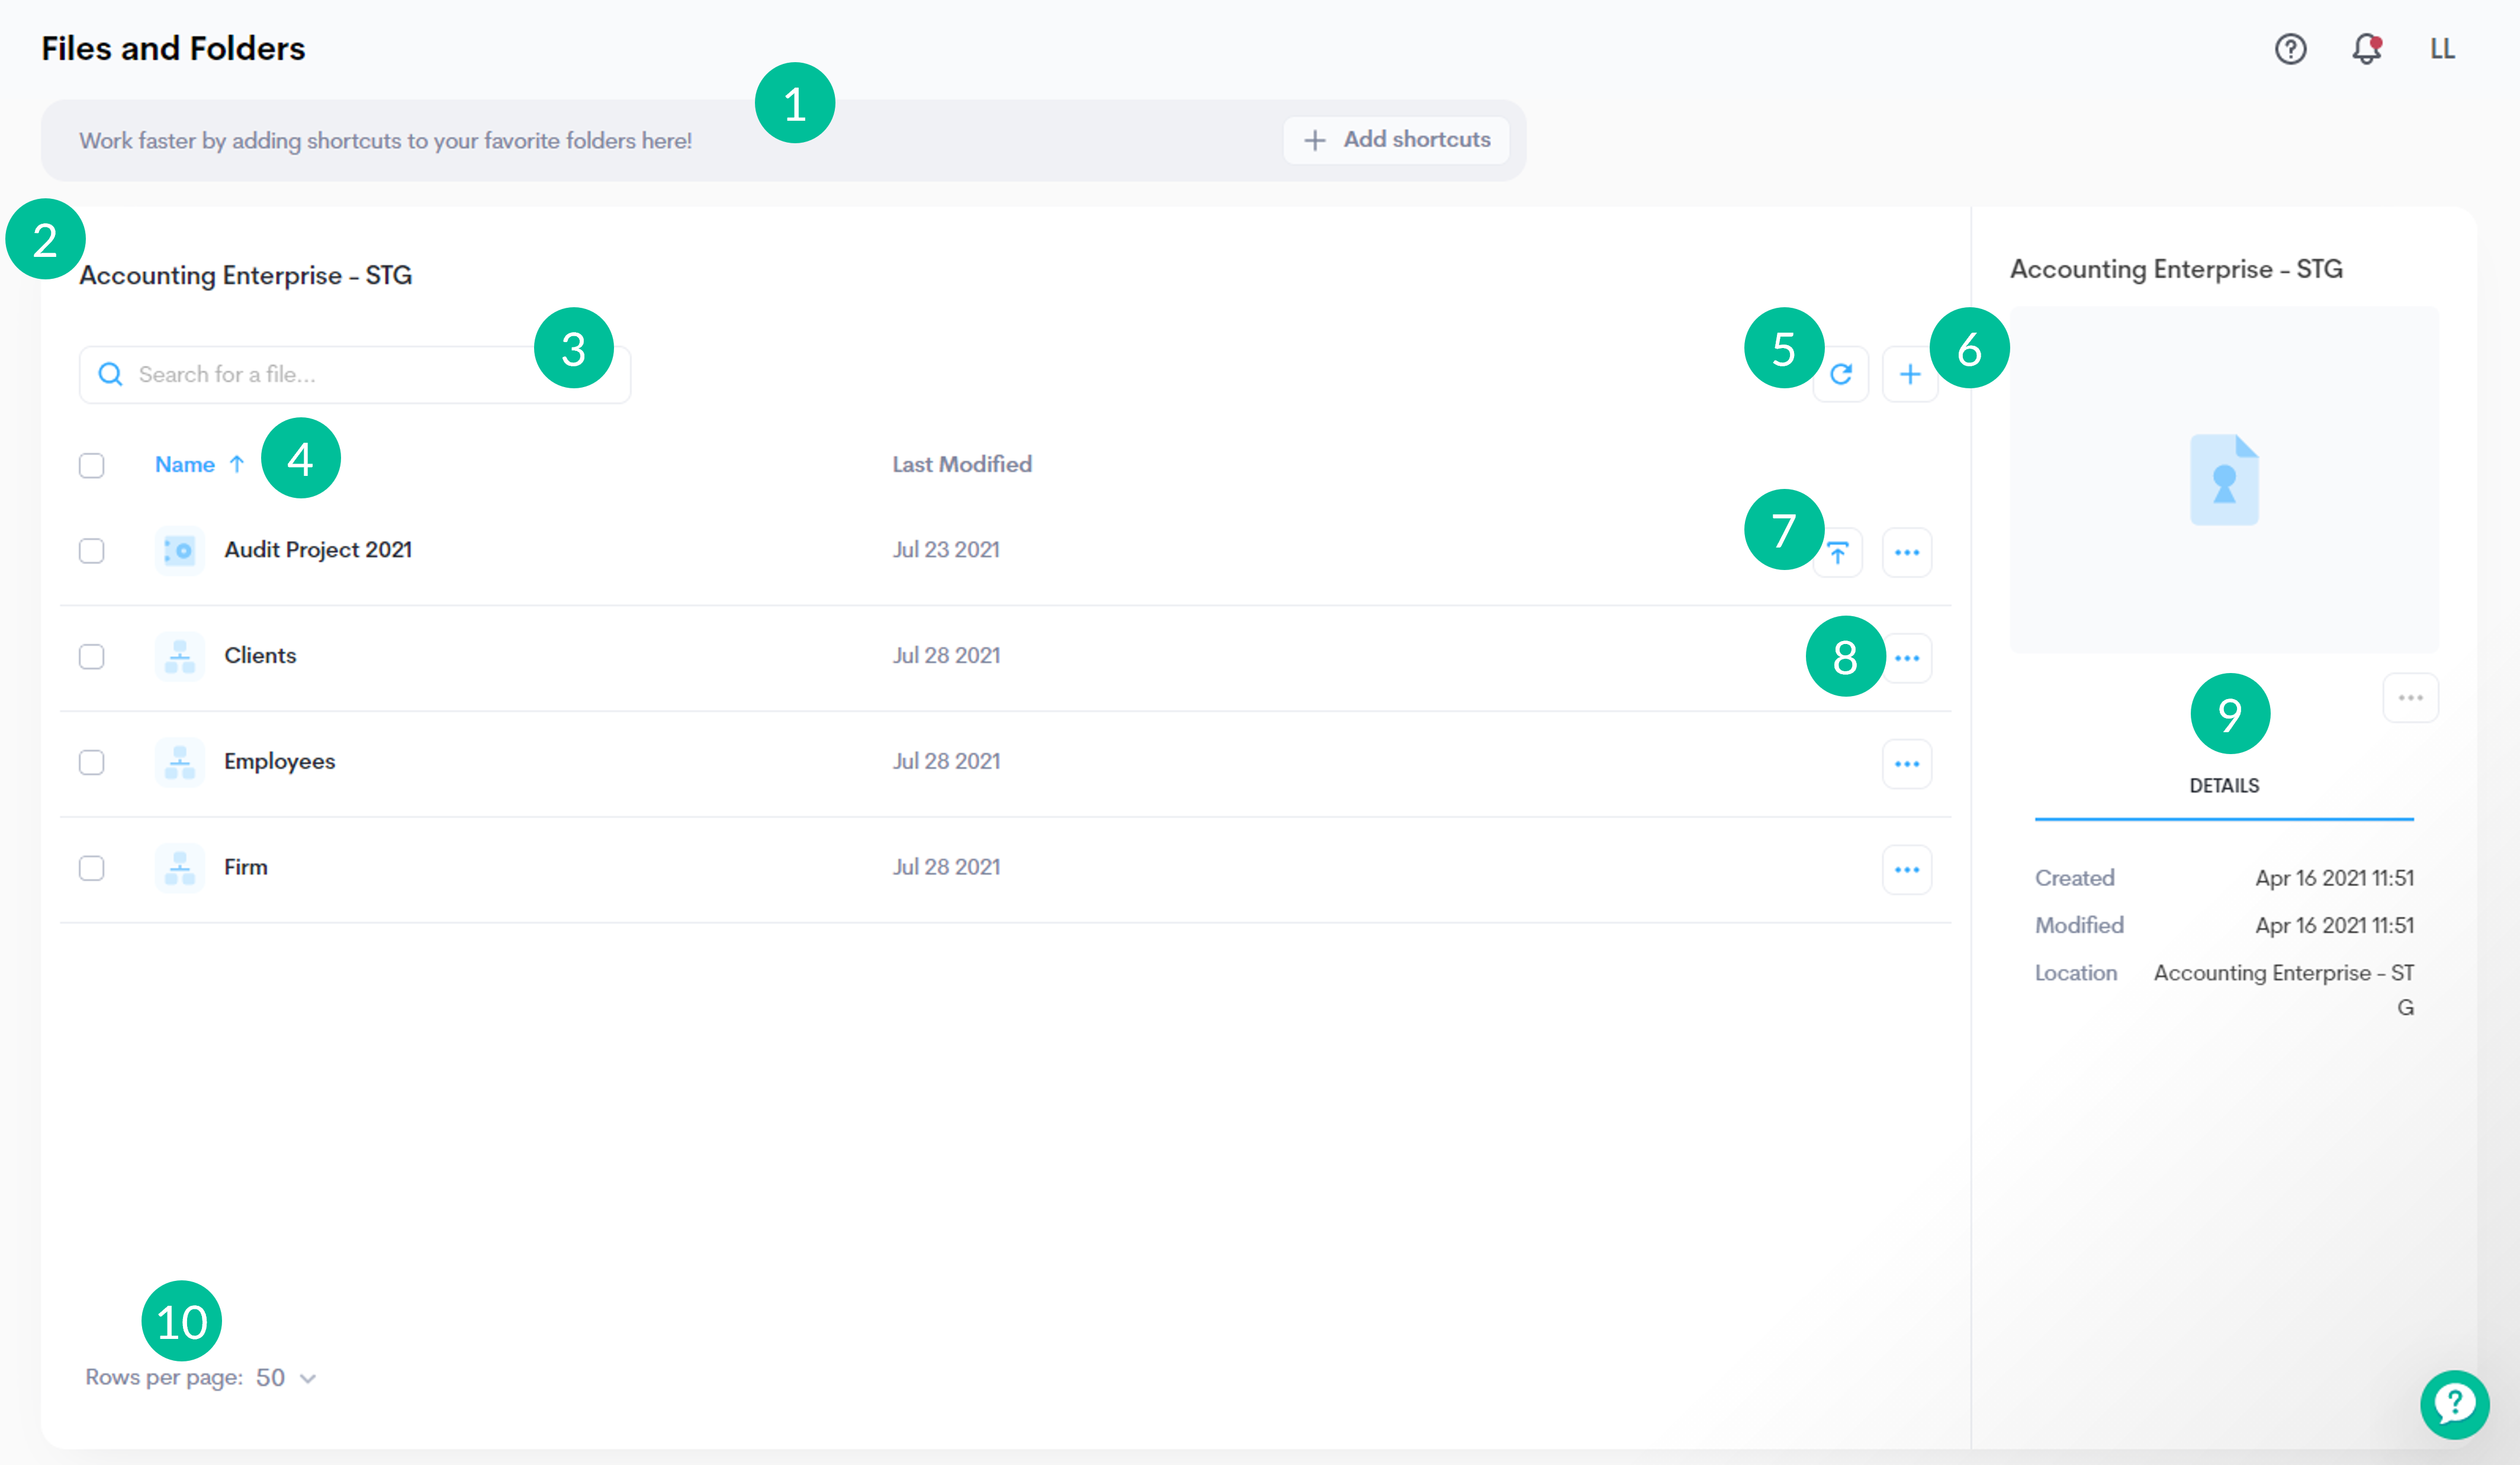Viewport: 2520px width, 1465px height.
Task: Open the notifications bell
Action: click(2366, 49)
